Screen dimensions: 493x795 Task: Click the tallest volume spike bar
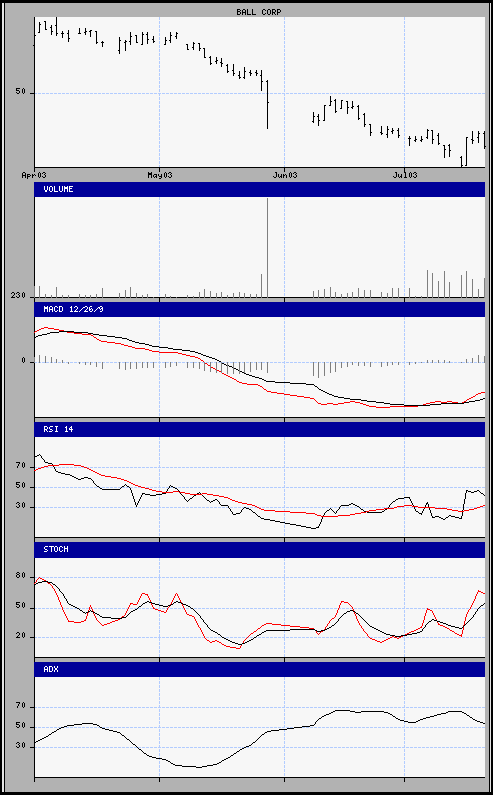pyautogui.click(x=267, y=247)
